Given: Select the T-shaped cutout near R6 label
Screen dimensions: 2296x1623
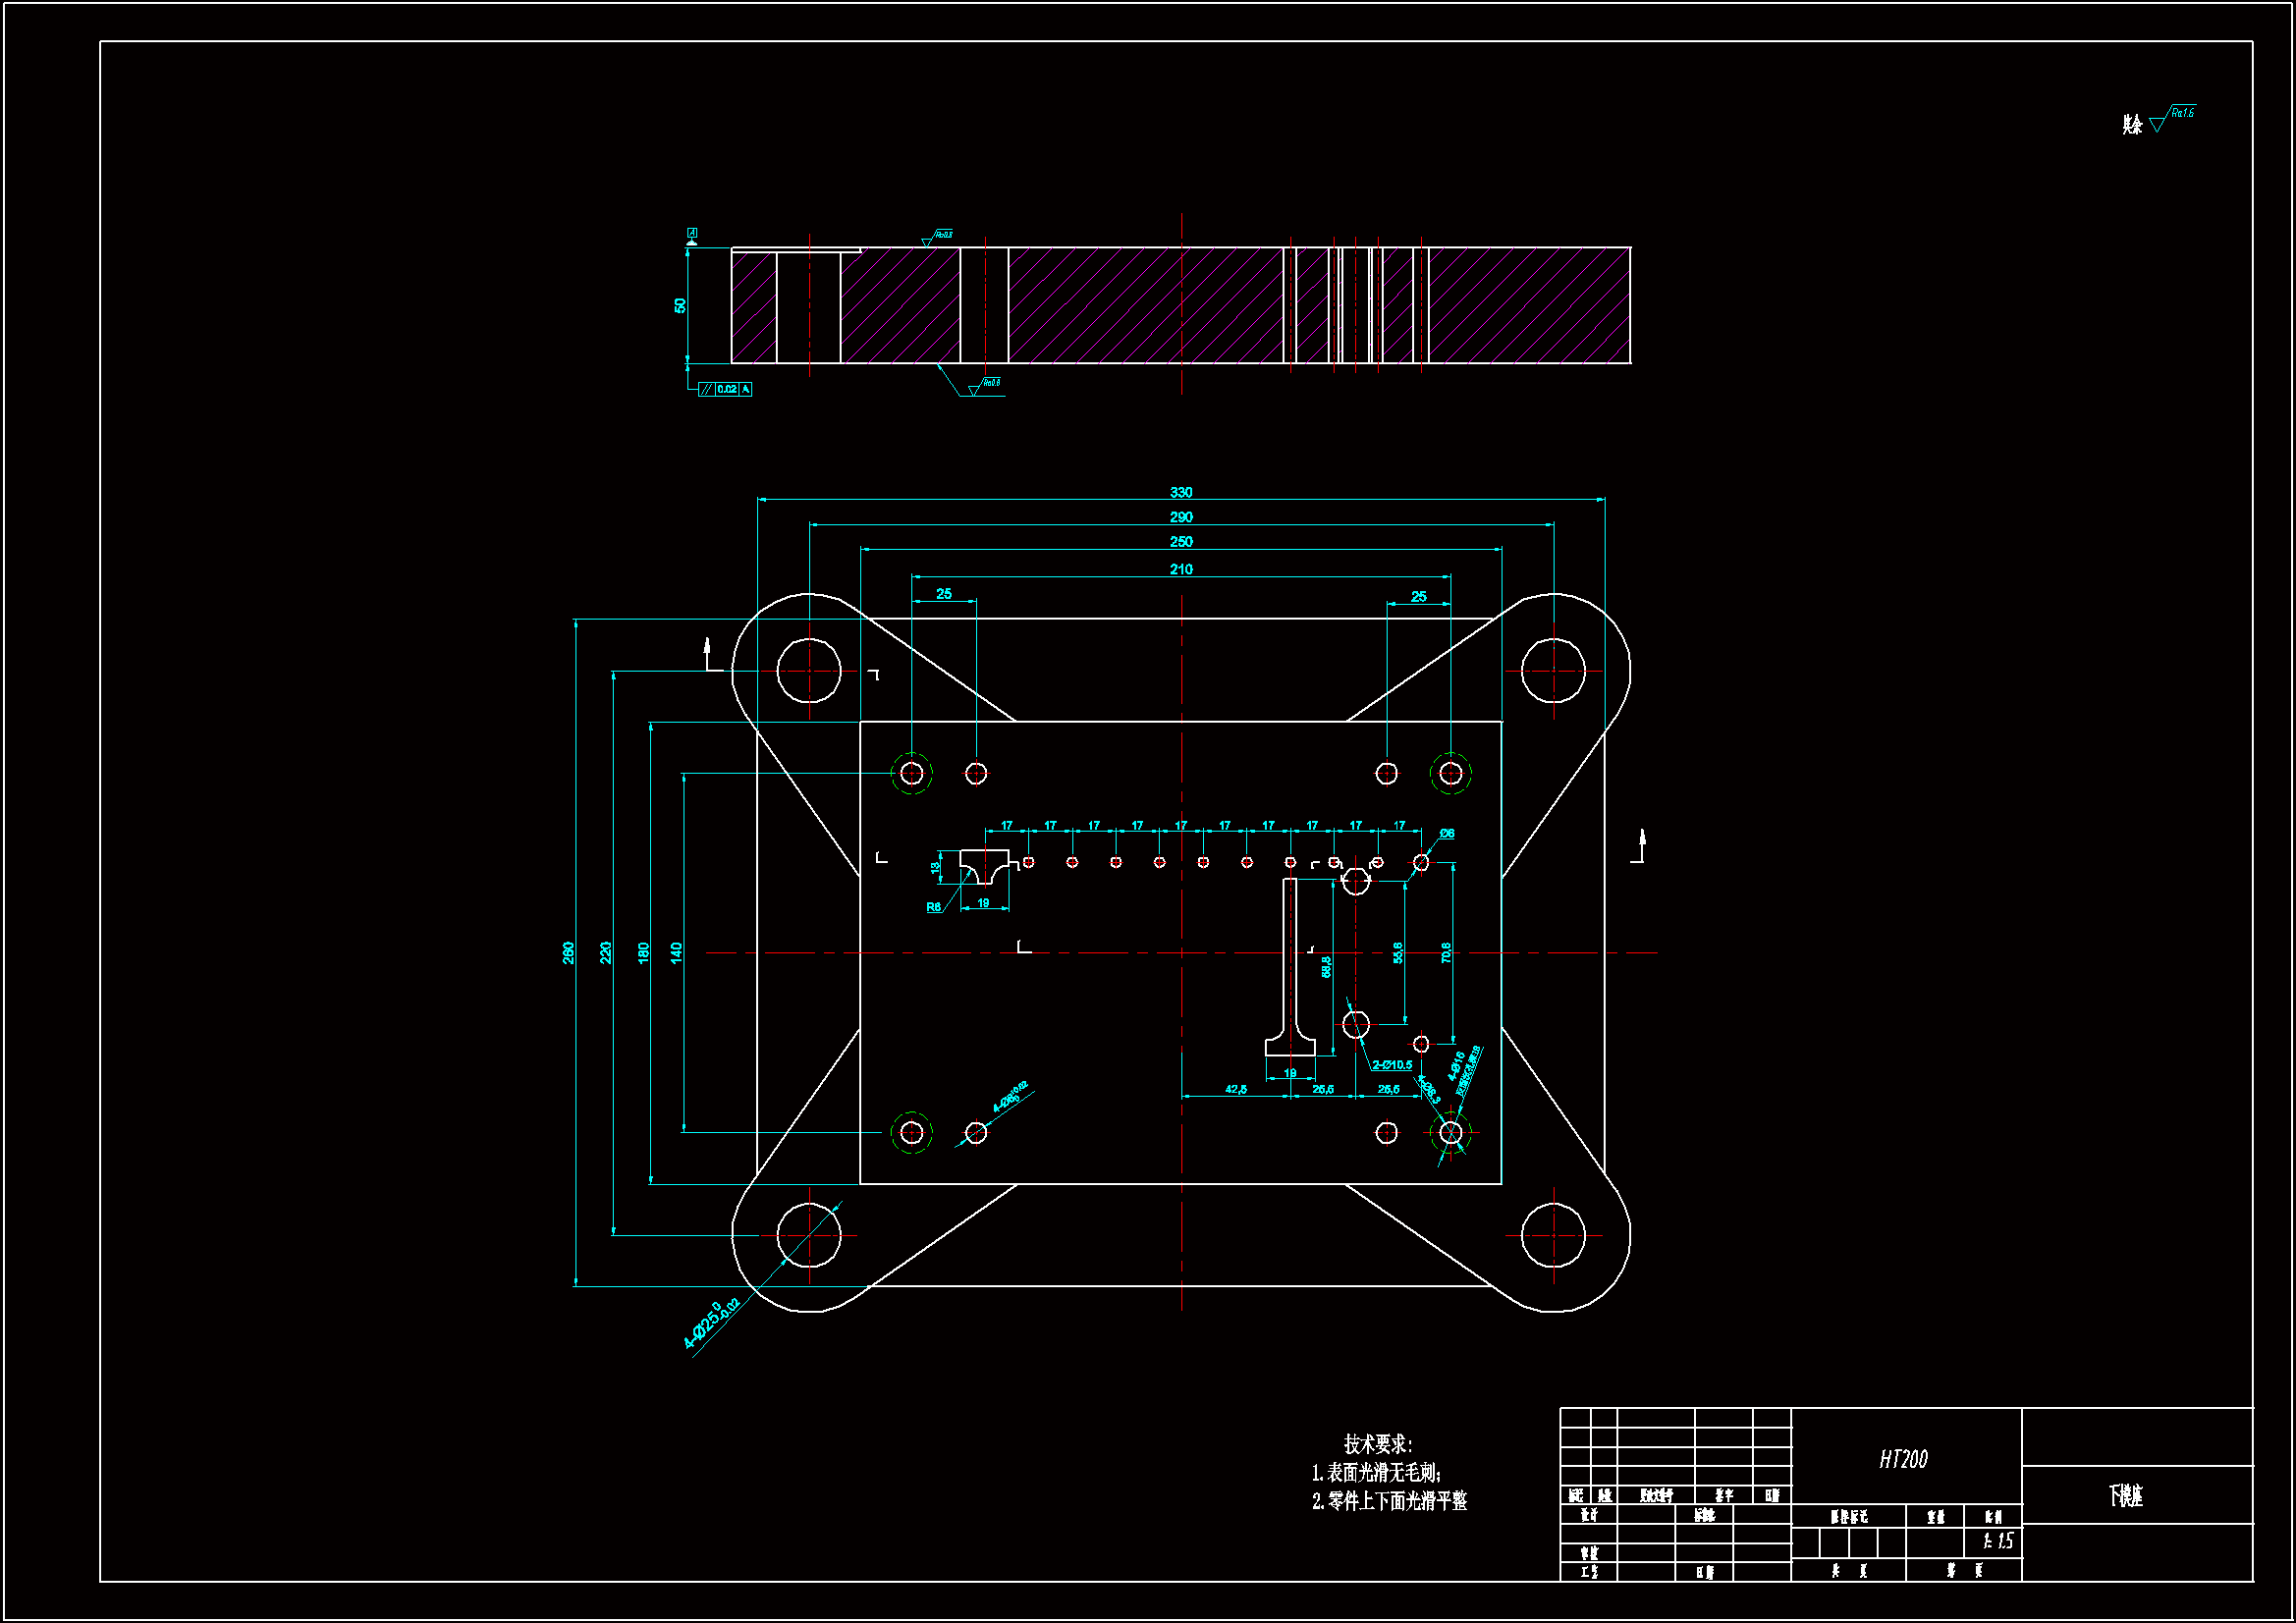Looking at the screenshot, I should tap(985, 866).
